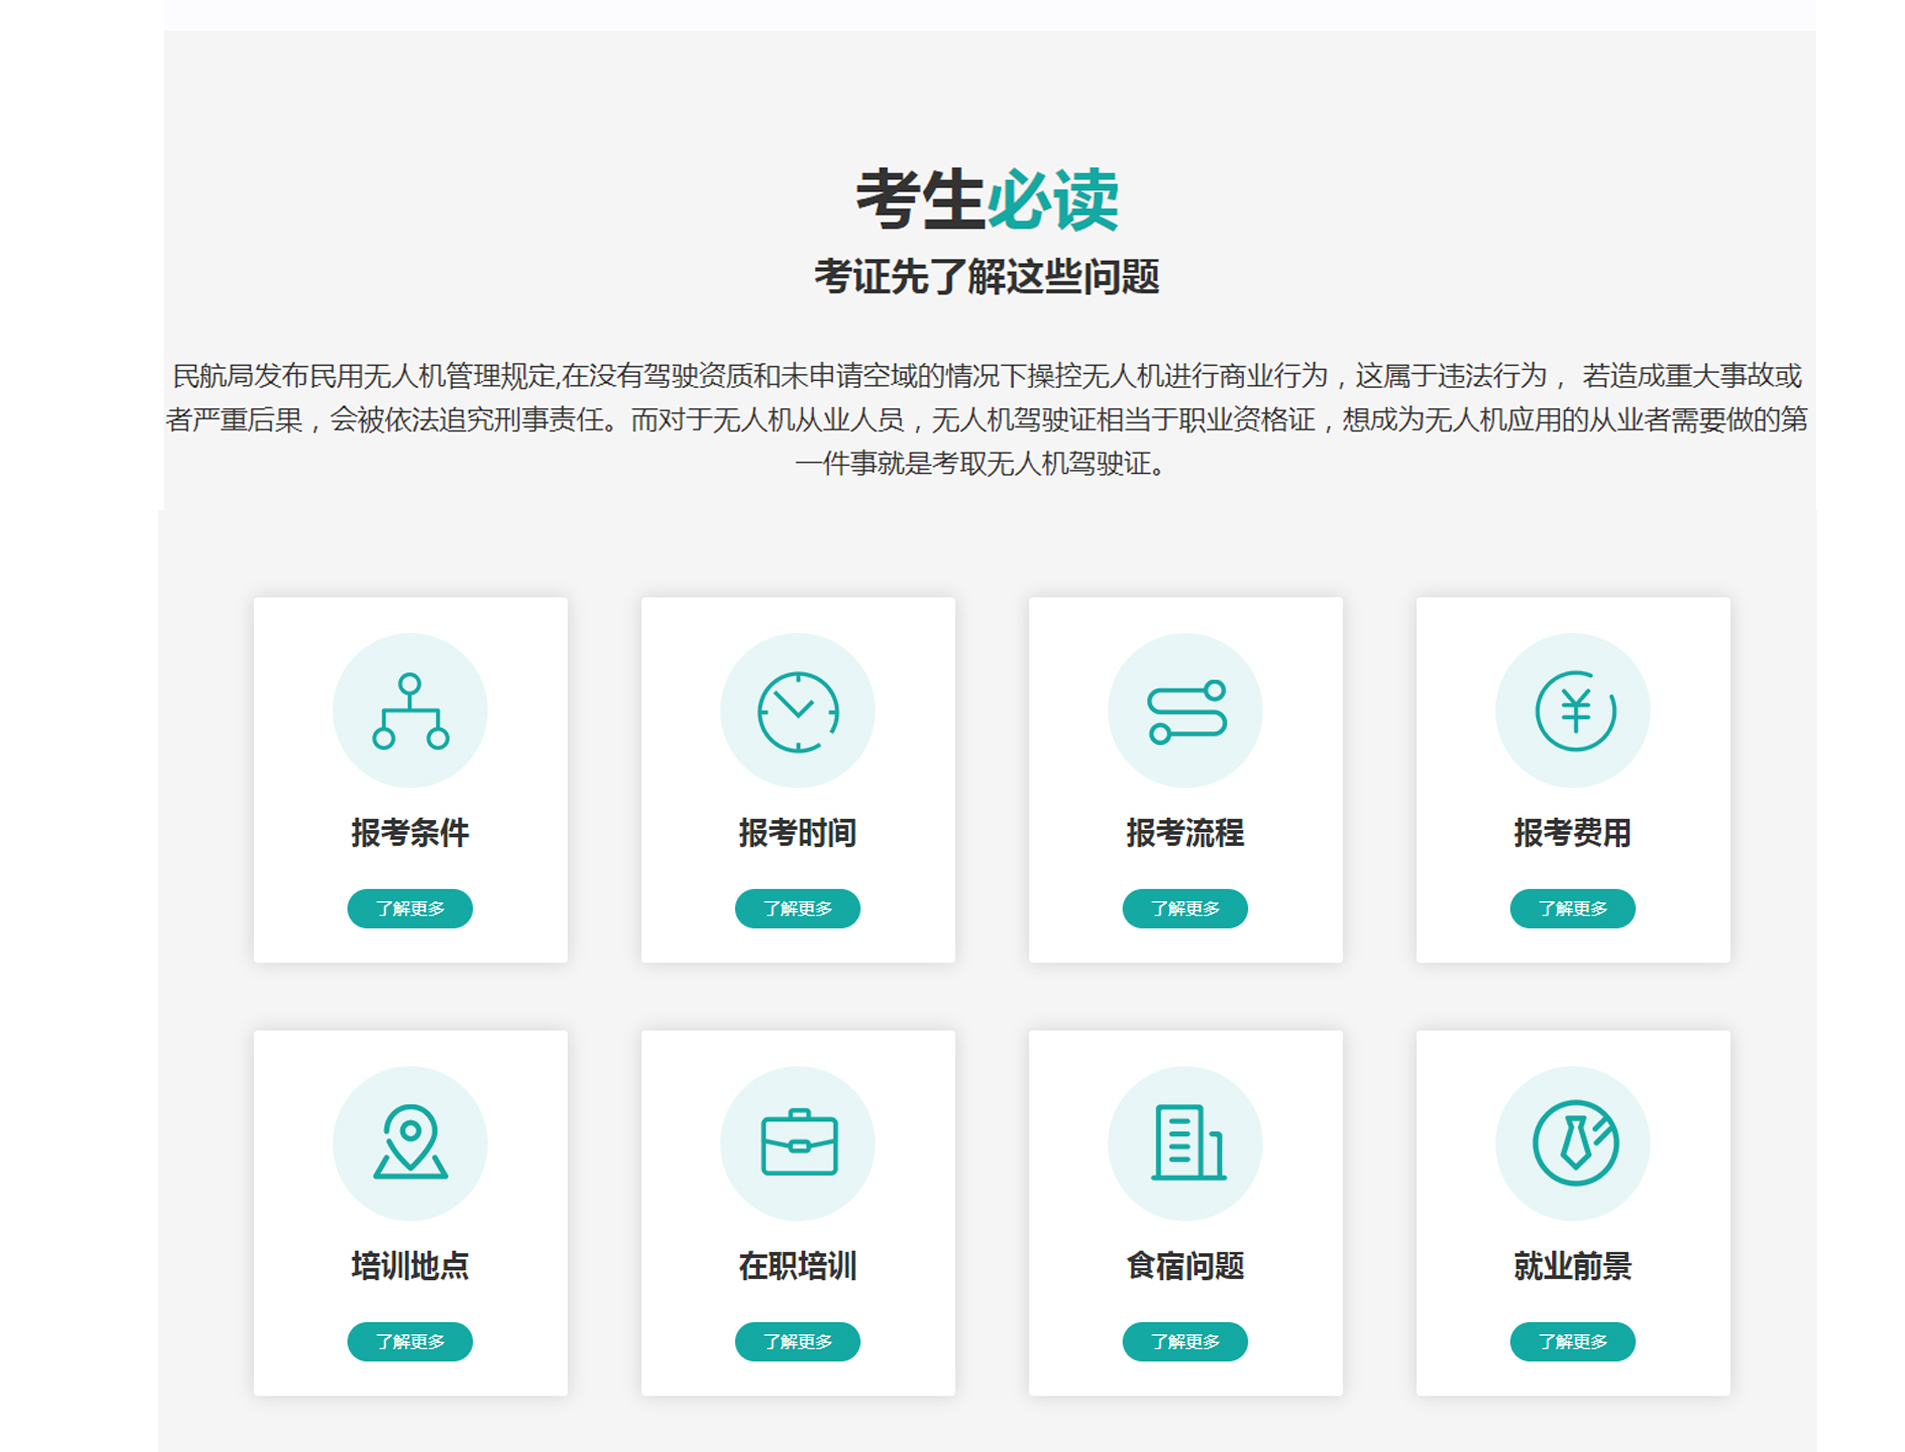Image resolution: width=1905 pixels, height=1452 pixels.
Task: Click the 食宿问题 building icon
Action: tap(1185, 1143)
